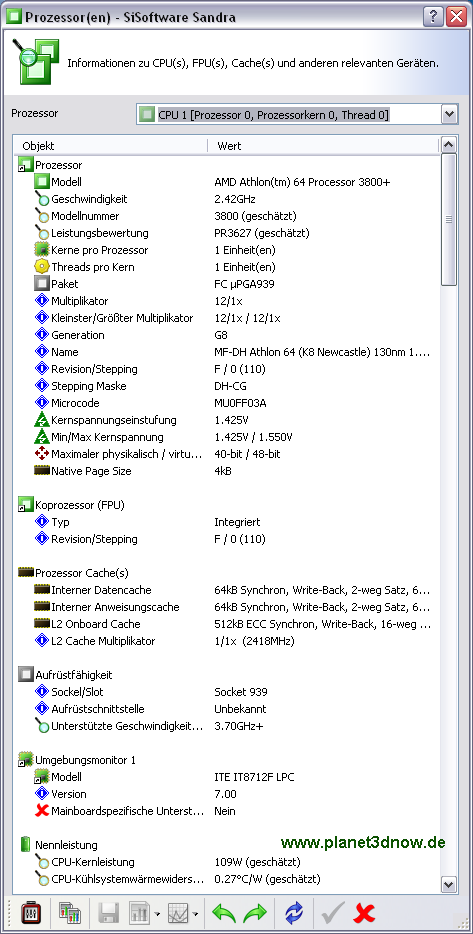Click the red options panel icon

(29, 913)
